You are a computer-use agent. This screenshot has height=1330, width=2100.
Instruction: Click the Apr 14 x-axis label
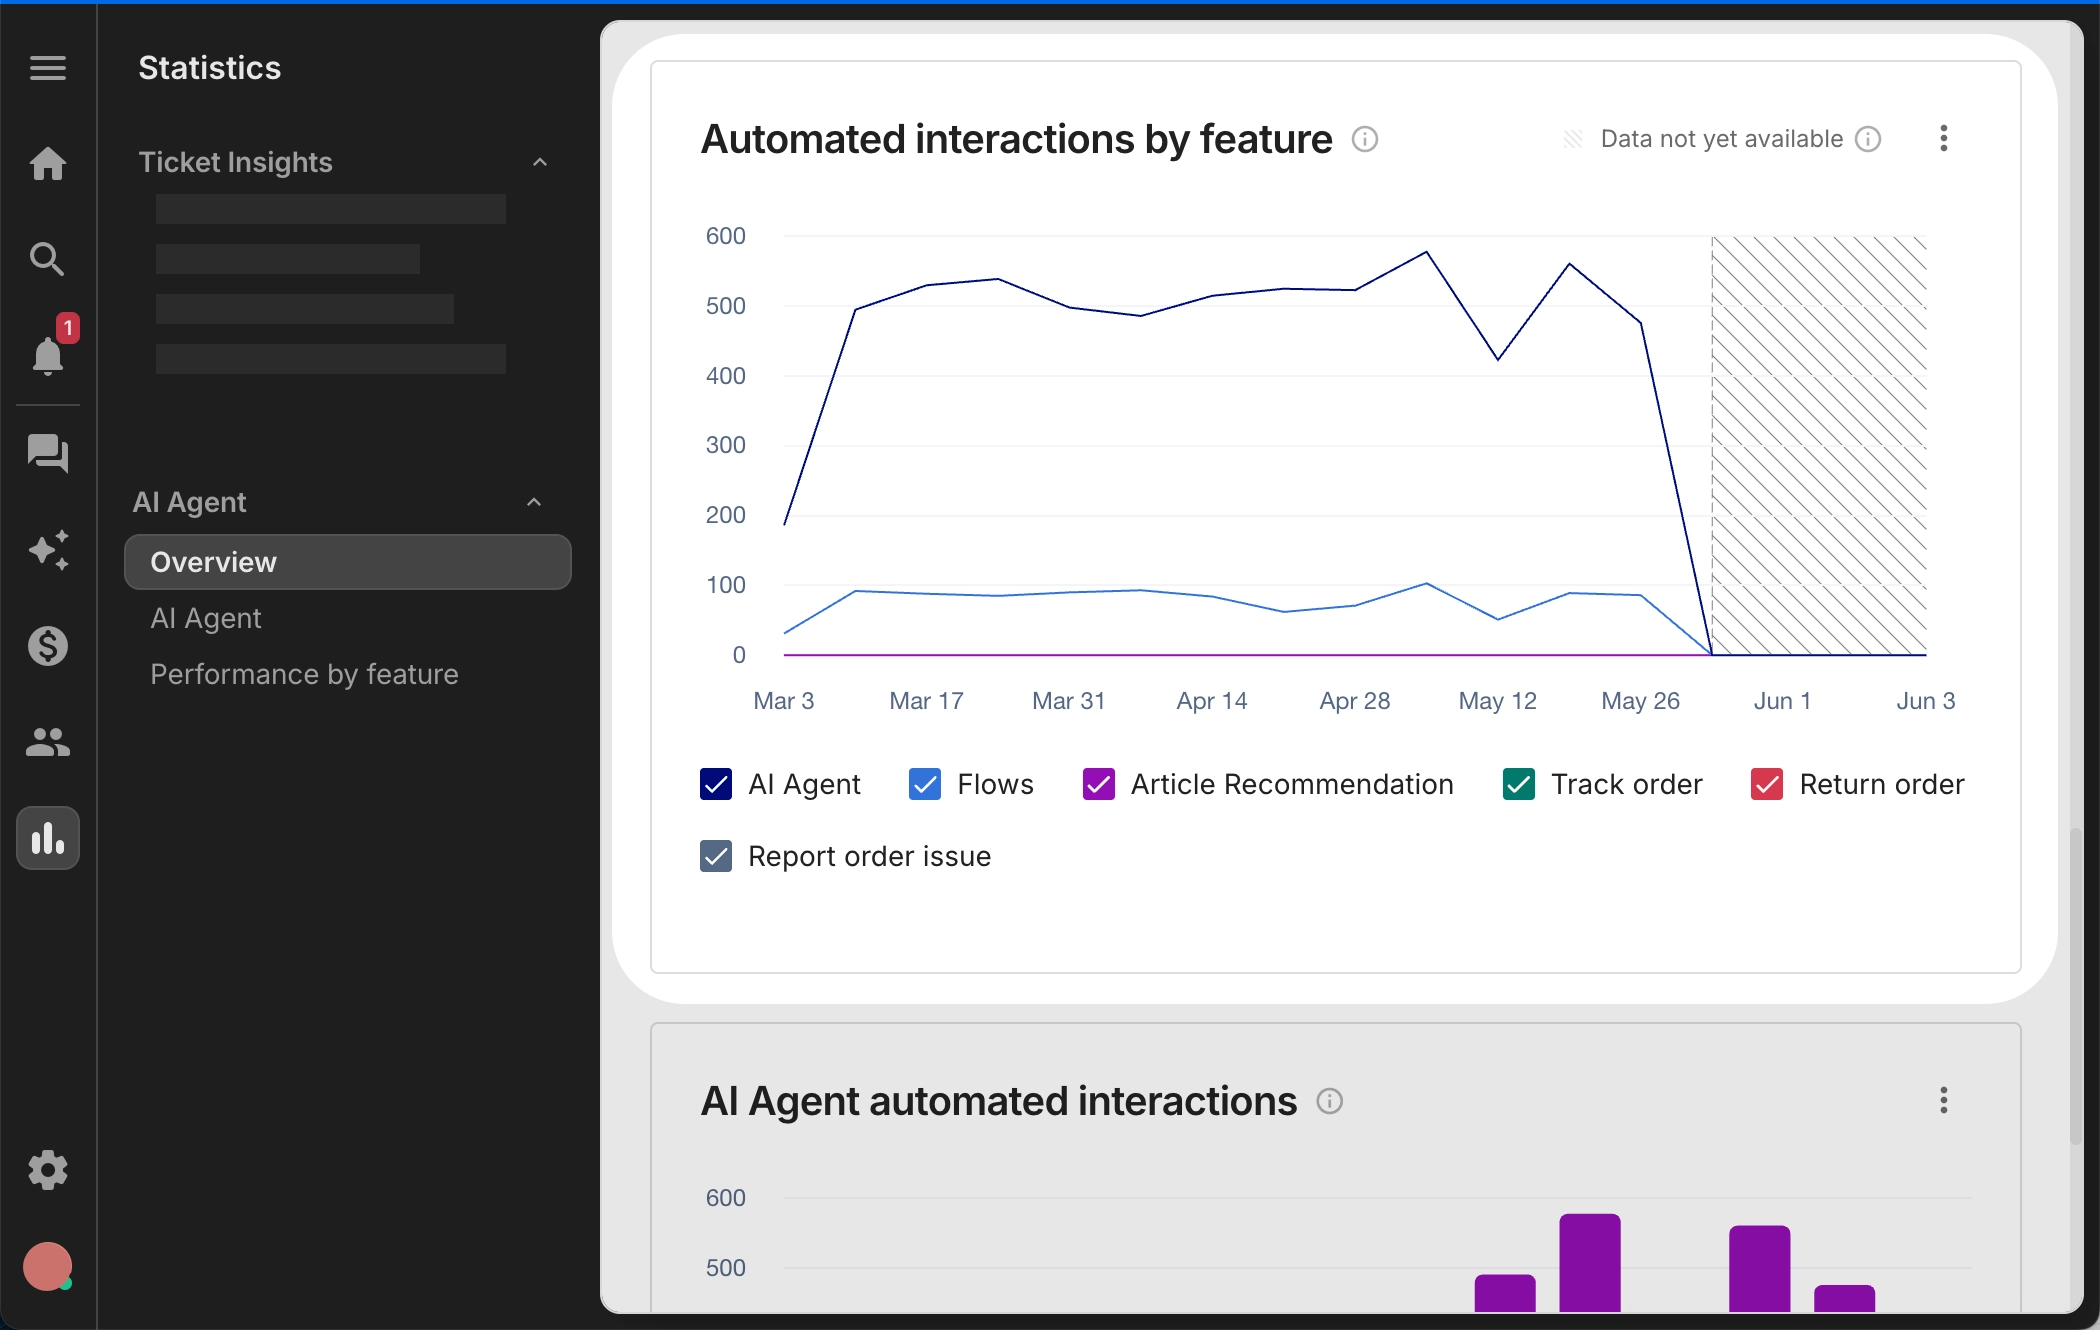tap(1212, 701)
